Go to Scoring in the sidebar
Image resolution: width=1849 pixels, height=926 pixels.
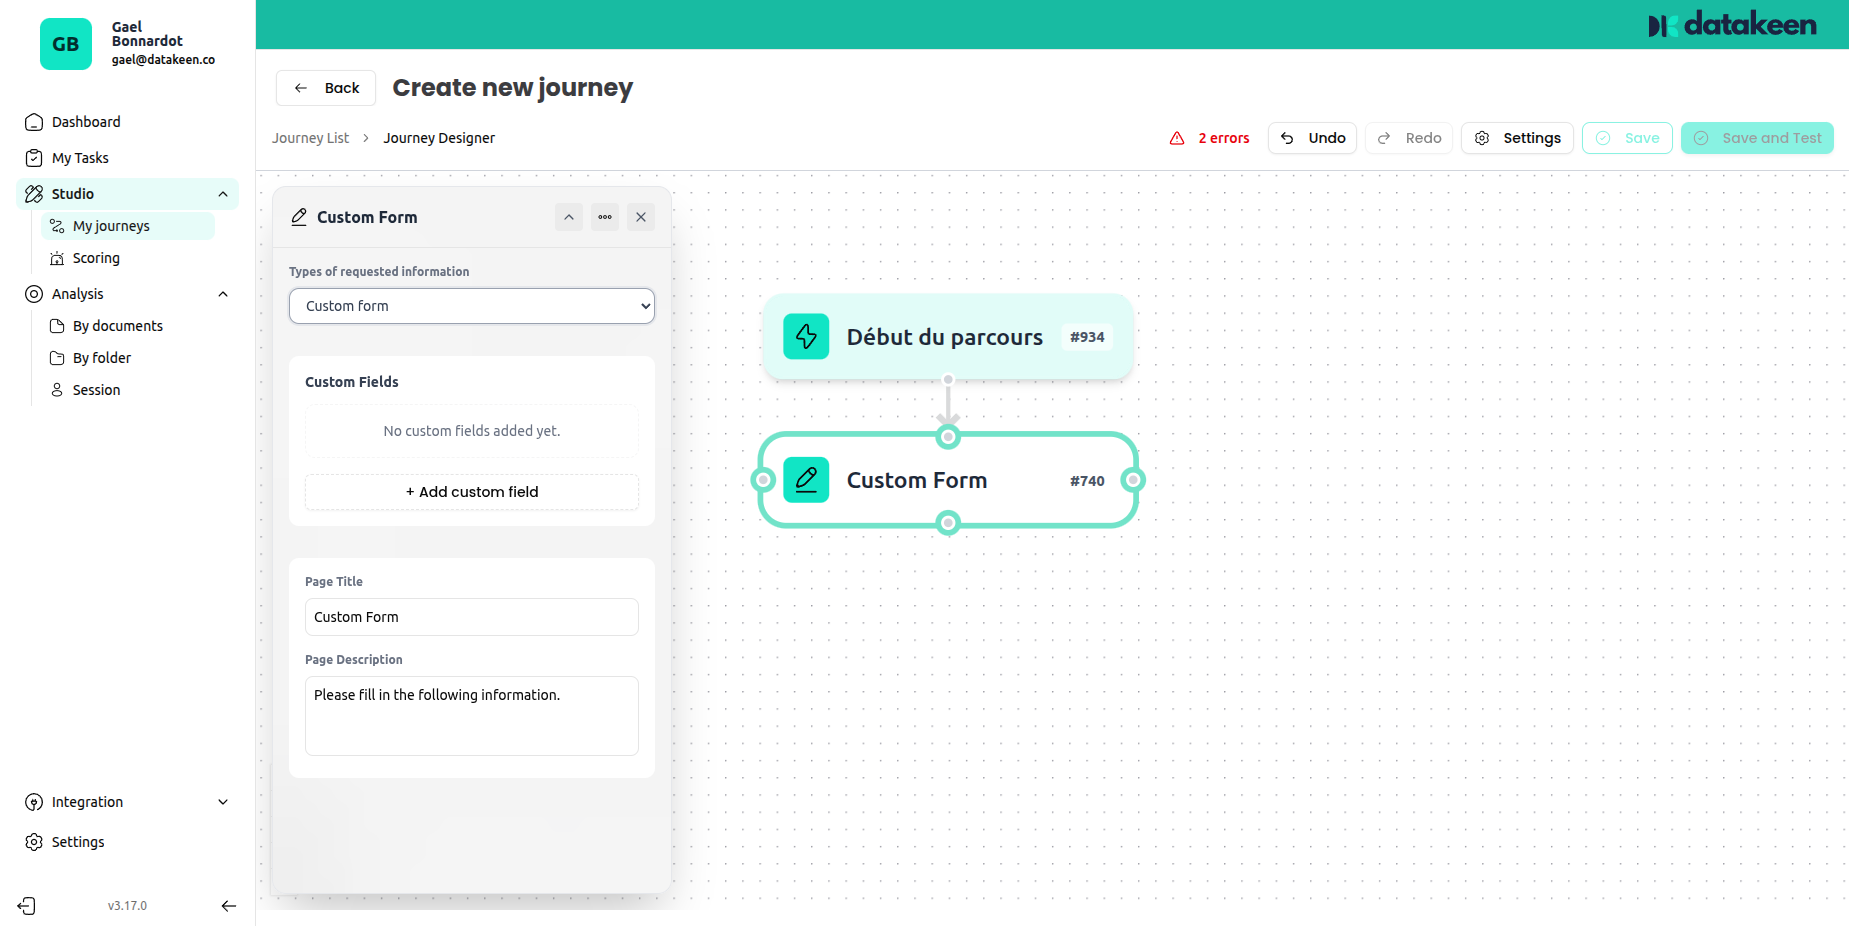[96, 258]
